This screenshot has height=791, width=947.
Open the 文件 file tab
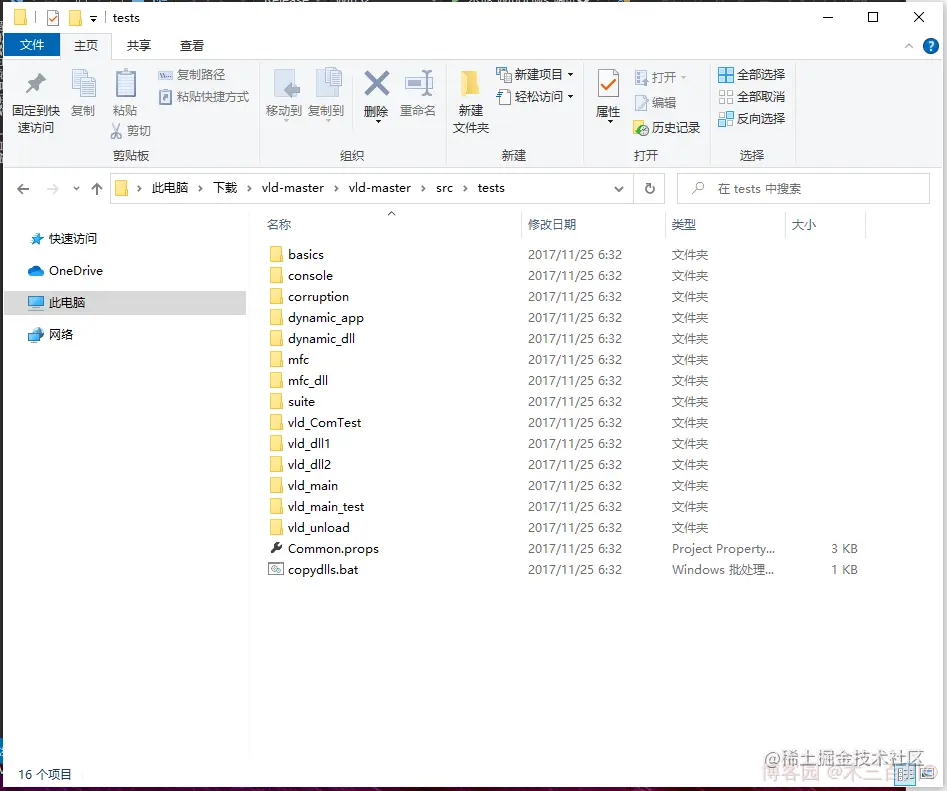click(31, 45)
